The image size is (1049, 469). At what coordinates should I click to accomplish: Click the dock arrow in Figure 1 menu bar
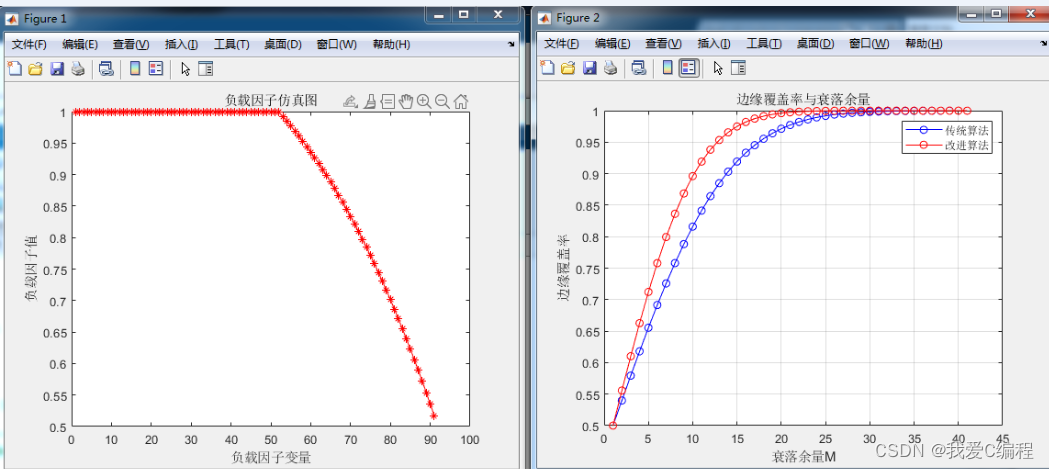click(x=512, y=44)
